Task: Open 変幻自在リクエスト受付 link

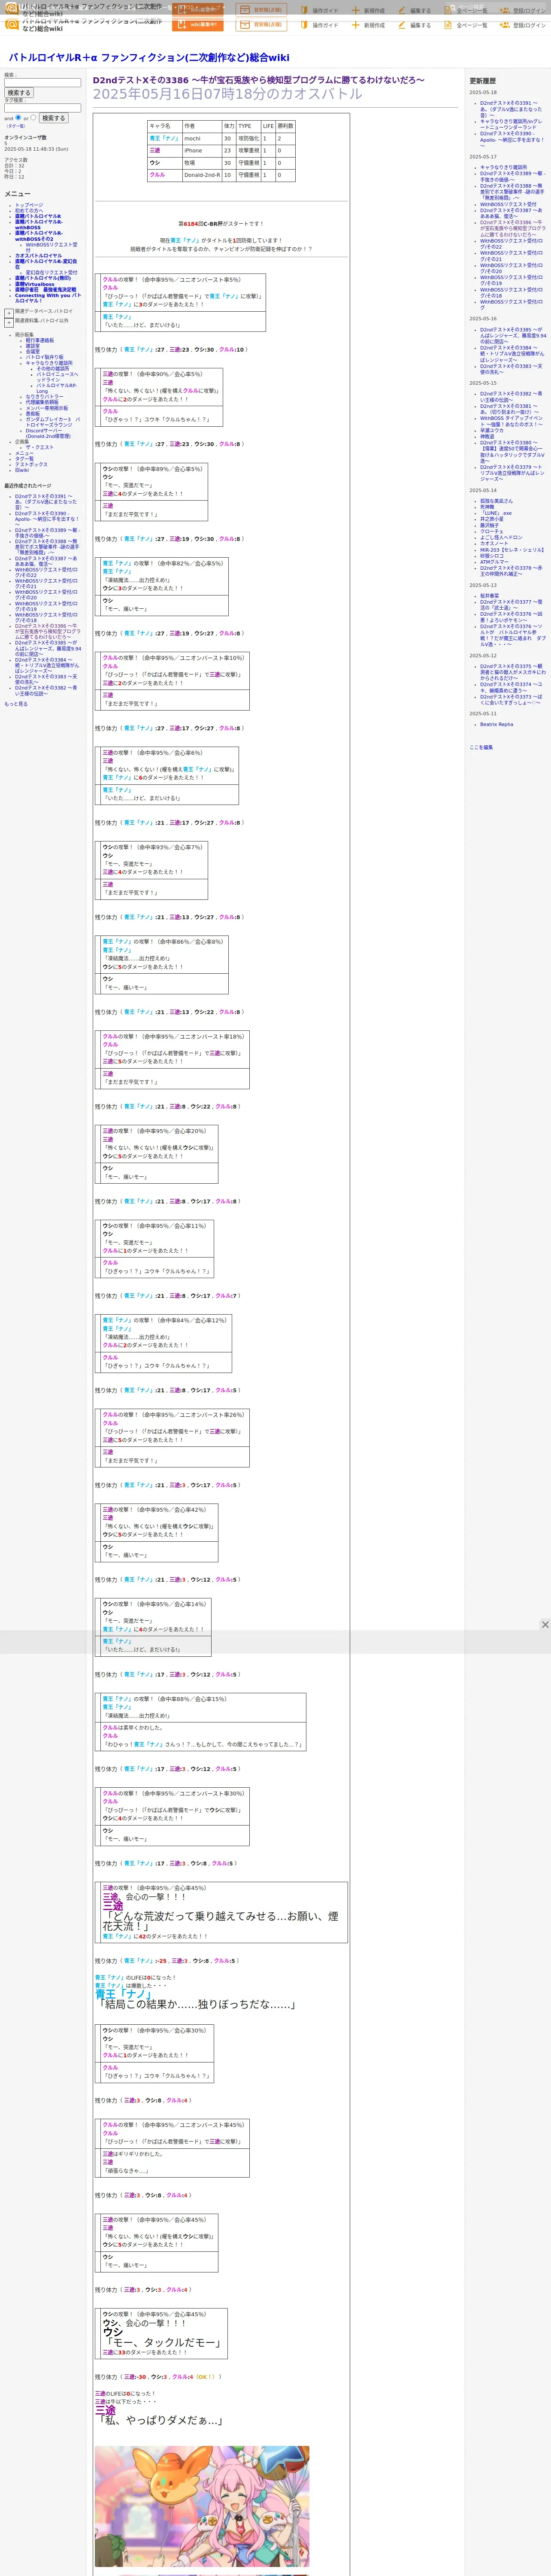Action: [51, 273]
